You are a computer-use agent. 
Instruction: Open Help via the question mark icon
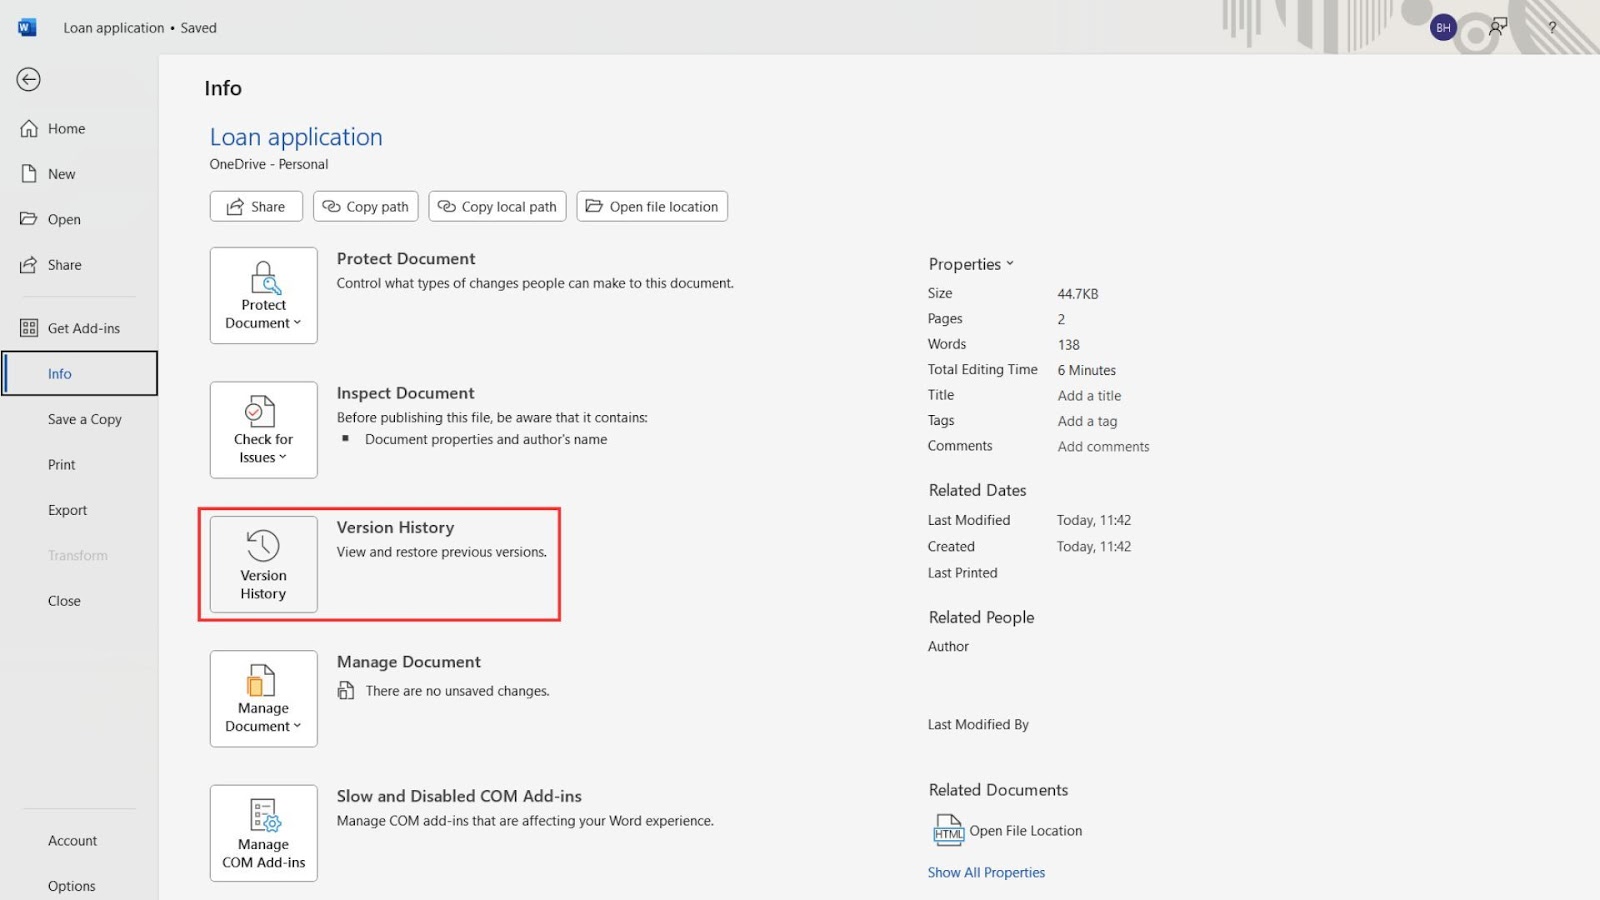[1551, 27]
